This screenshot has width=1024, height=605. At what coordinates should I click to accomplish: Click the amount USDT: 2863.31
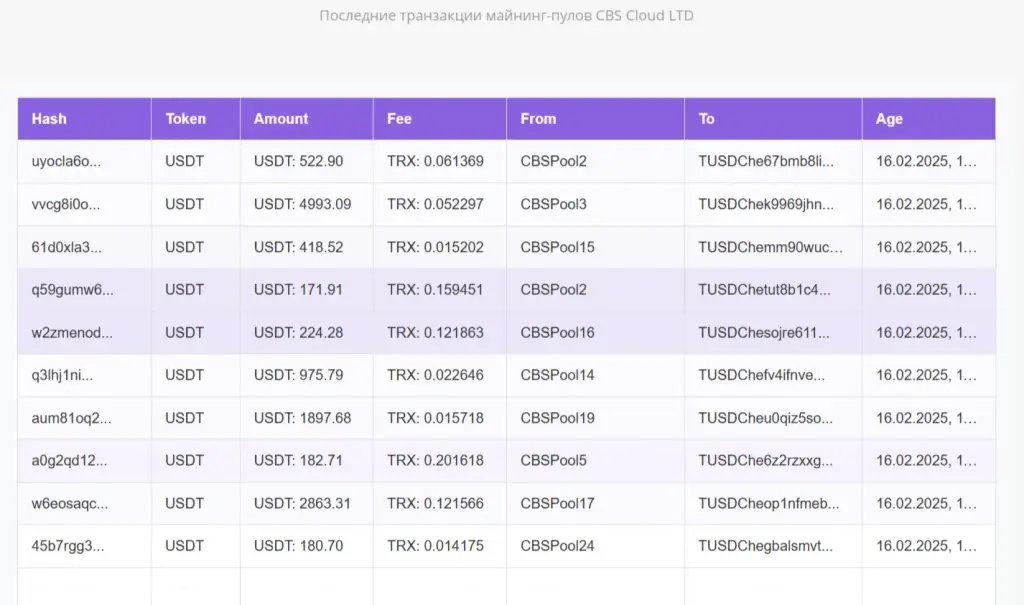[302, 504]
